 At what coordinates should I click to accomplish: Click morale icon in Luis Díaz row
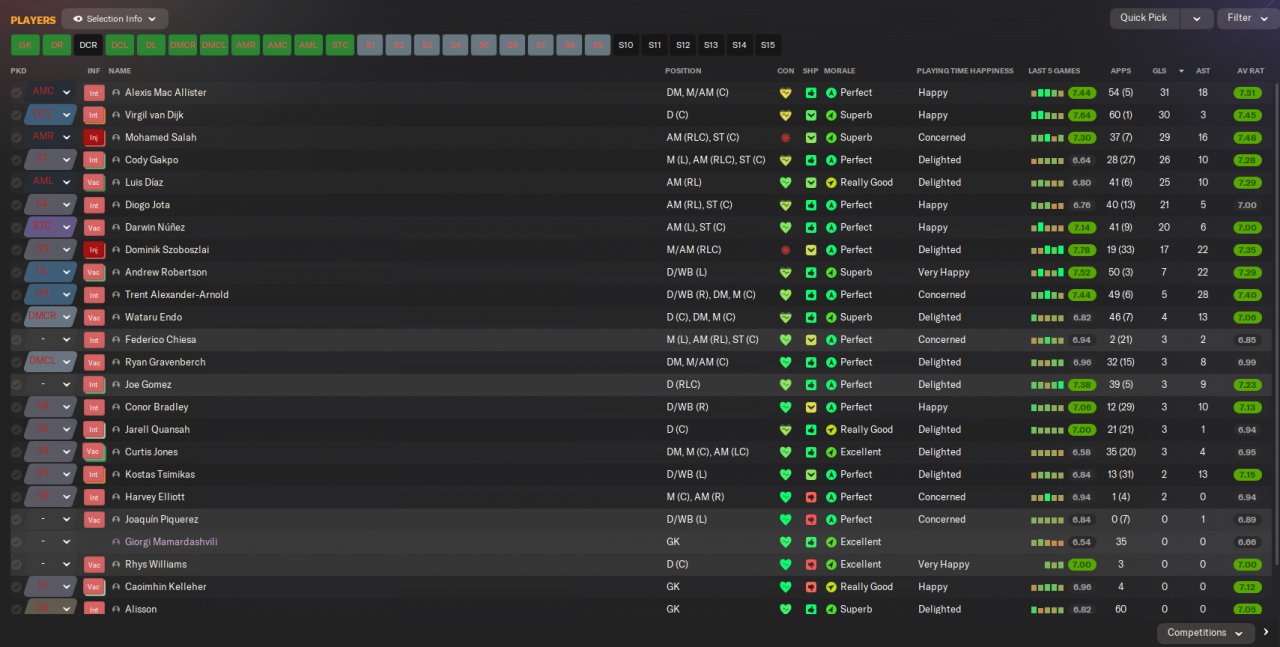(831, 183)
